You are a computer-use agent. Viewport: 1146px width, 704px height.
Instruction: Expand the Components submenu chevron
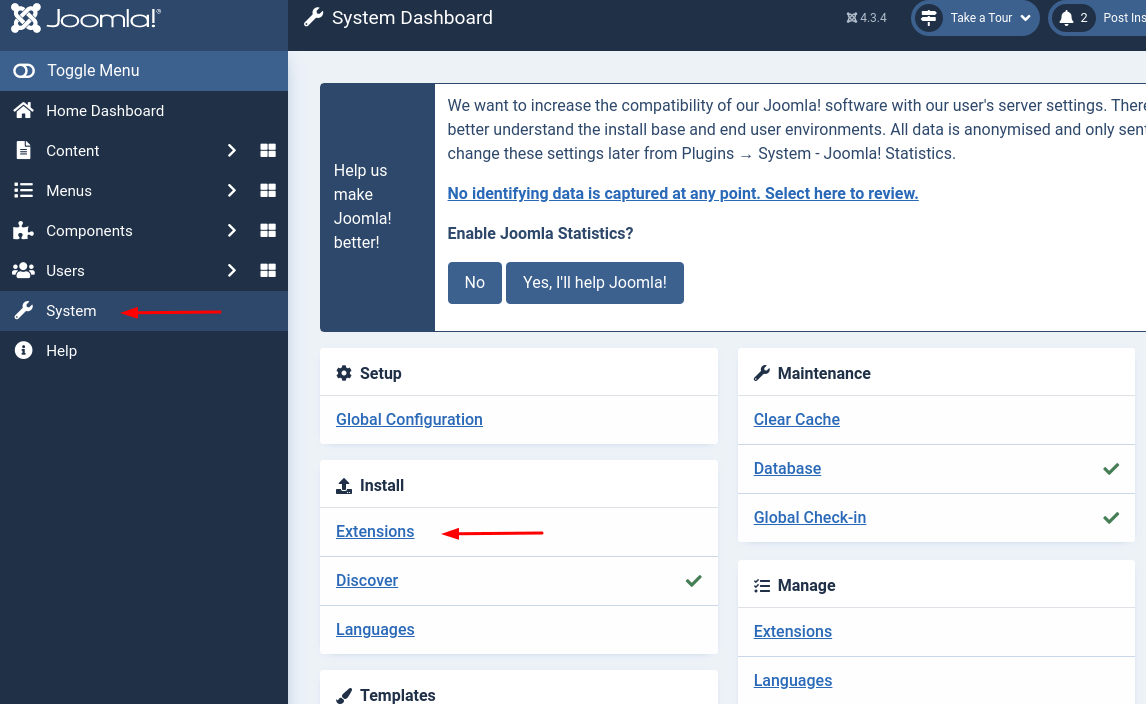click(x=232, y=231)
